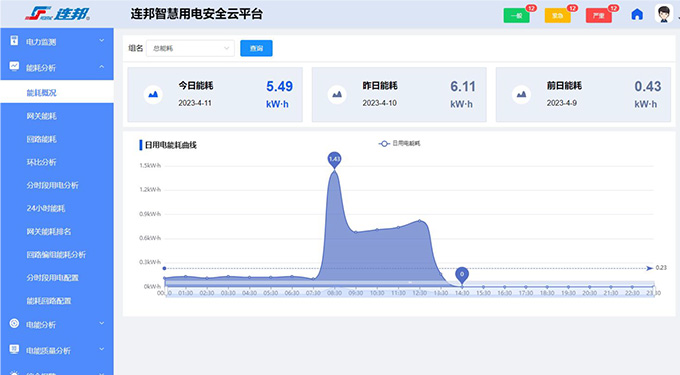Open the green 一般 alarm button
Viewport: 680px width, 375px height.
(x=516, y=16)
